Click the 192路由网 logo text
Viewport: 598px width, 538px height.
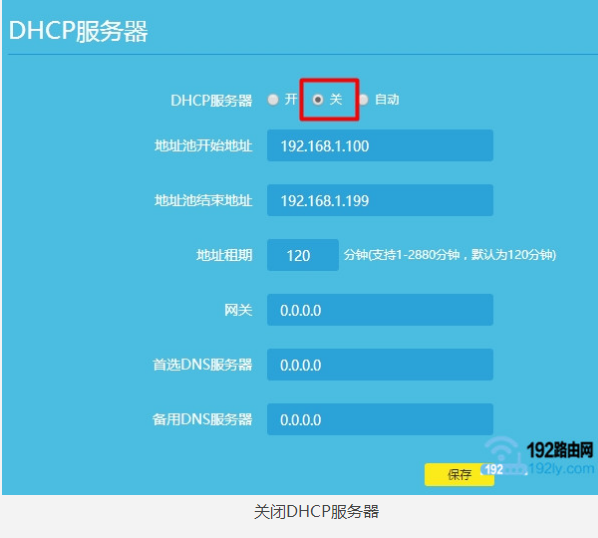tap(560, 450)
